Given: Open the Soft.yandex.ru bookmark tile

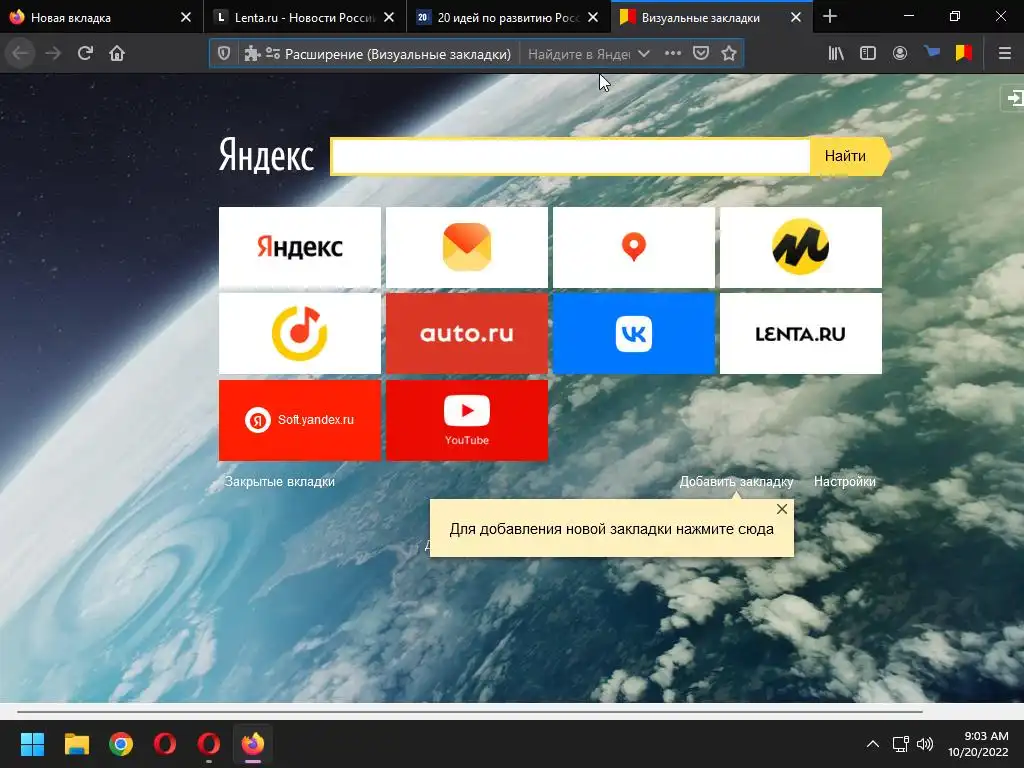Looking at the screenshot, I should coord(300,420).
